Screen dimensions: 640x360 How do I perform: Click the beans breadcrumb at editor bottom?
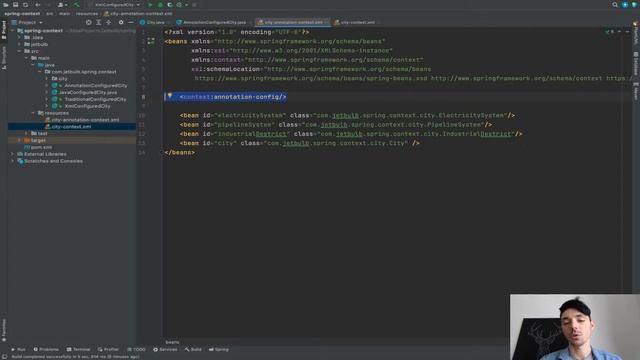(172, 342)
